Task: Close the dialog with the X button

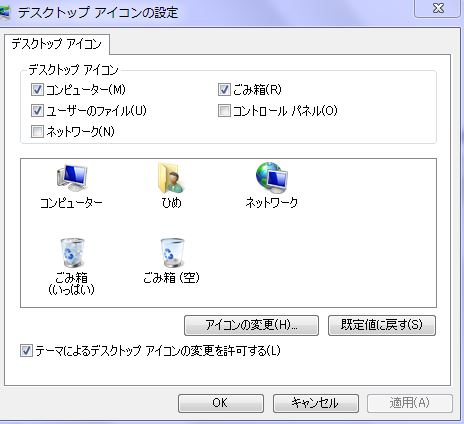Action: point(438,8)
